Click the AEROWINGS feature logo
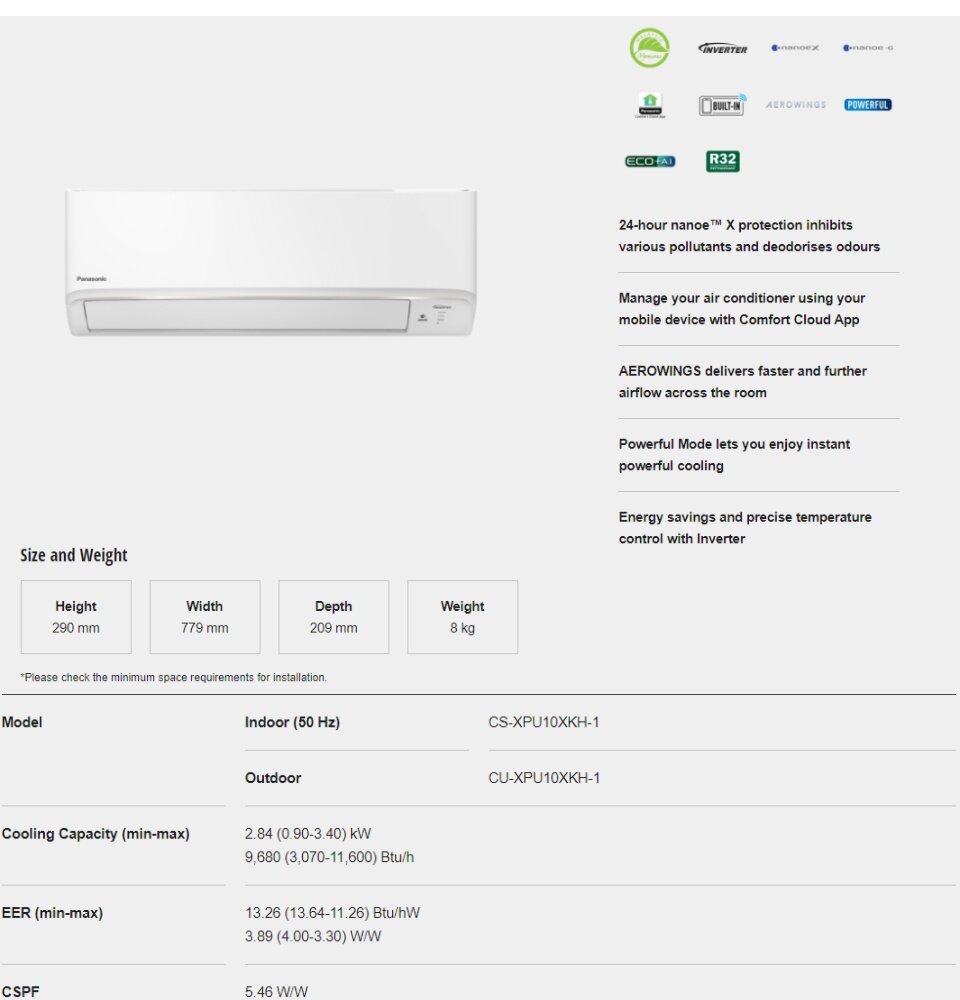The image size is (960, 1000). pyautogui.click(x=795, y=105)
